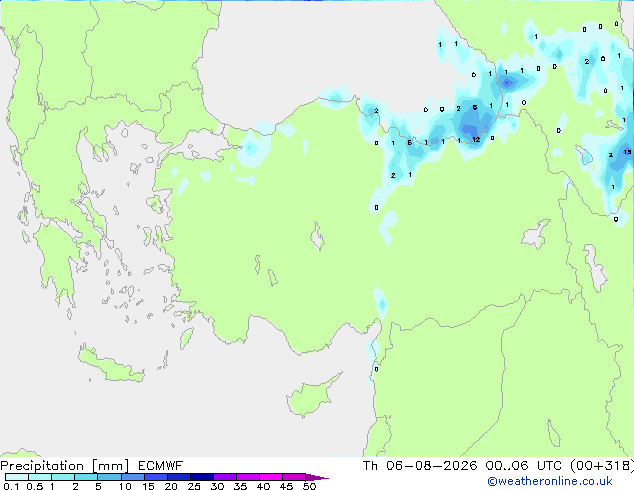
Task: Select the 30–35 mm purple legend box
Action: coord(224,477)
